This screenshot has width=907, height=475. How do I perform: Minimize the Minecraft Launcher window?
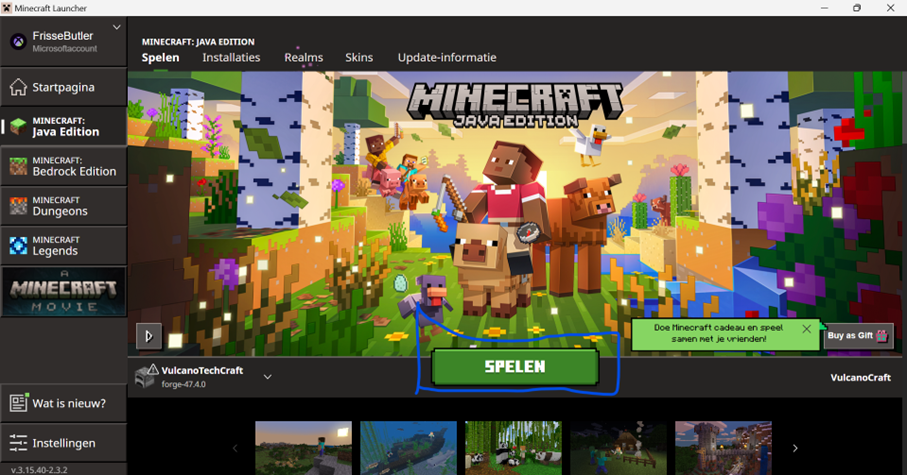point(824,8)
